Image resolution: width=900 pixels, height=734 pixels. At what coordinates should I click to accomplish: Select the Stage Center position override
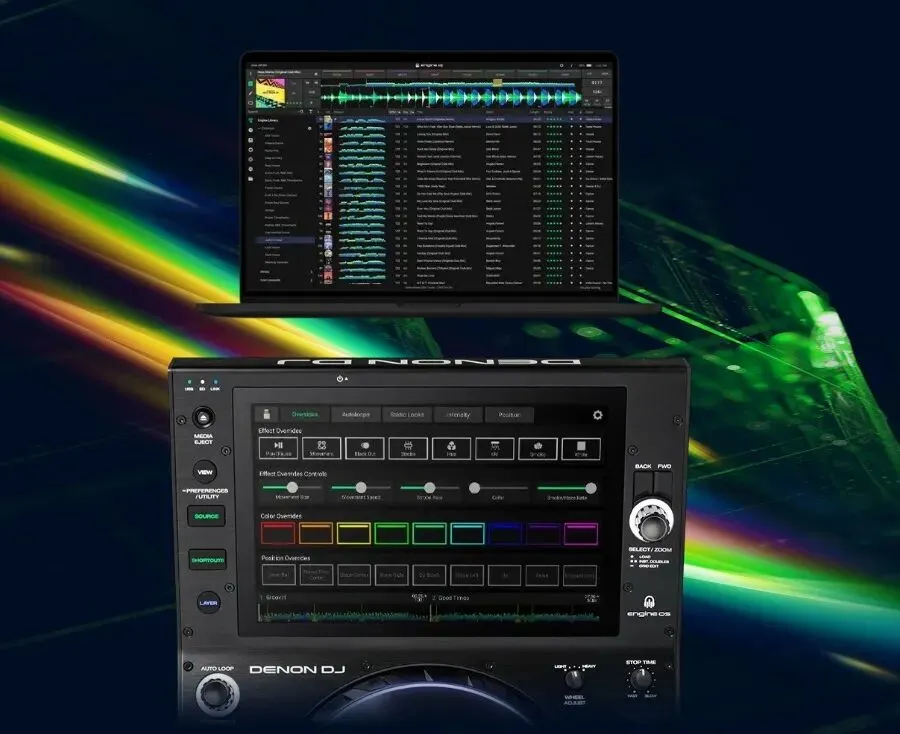[354, 575]
